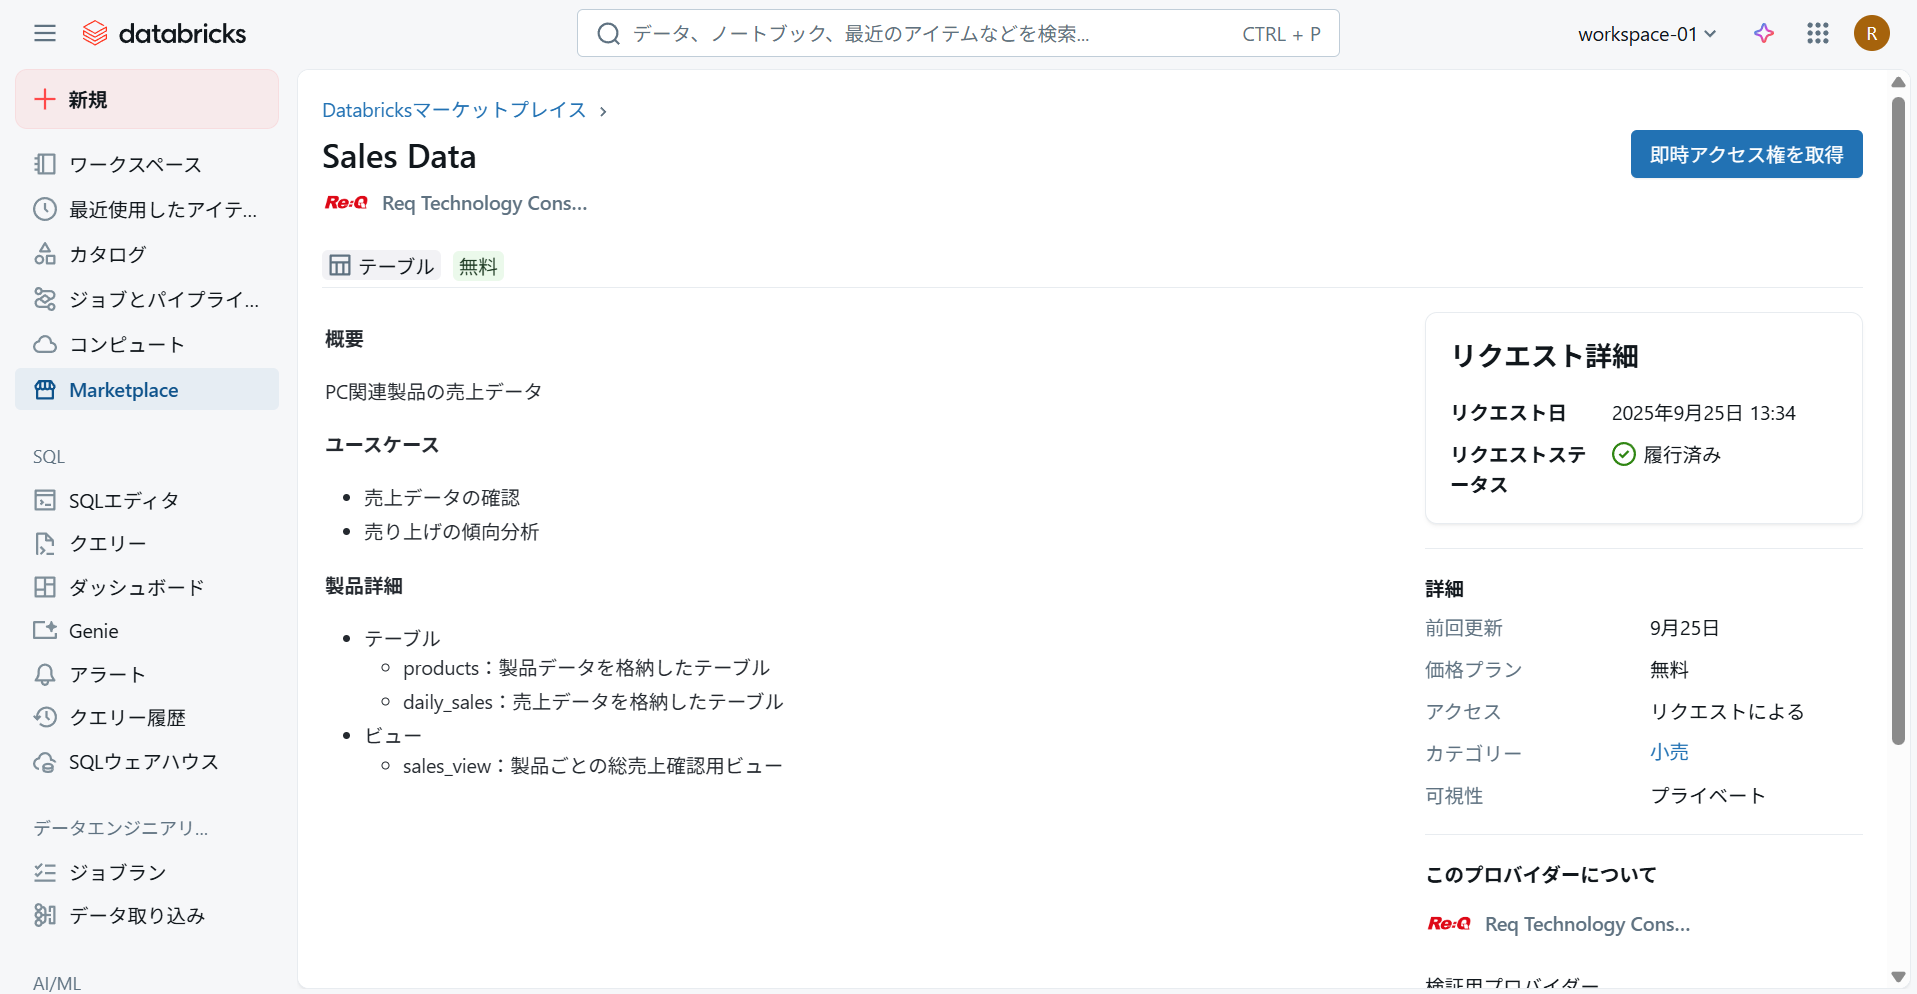Open the user avatar R menu
The image size is (1917, 994).
[x=1872, y=33]
